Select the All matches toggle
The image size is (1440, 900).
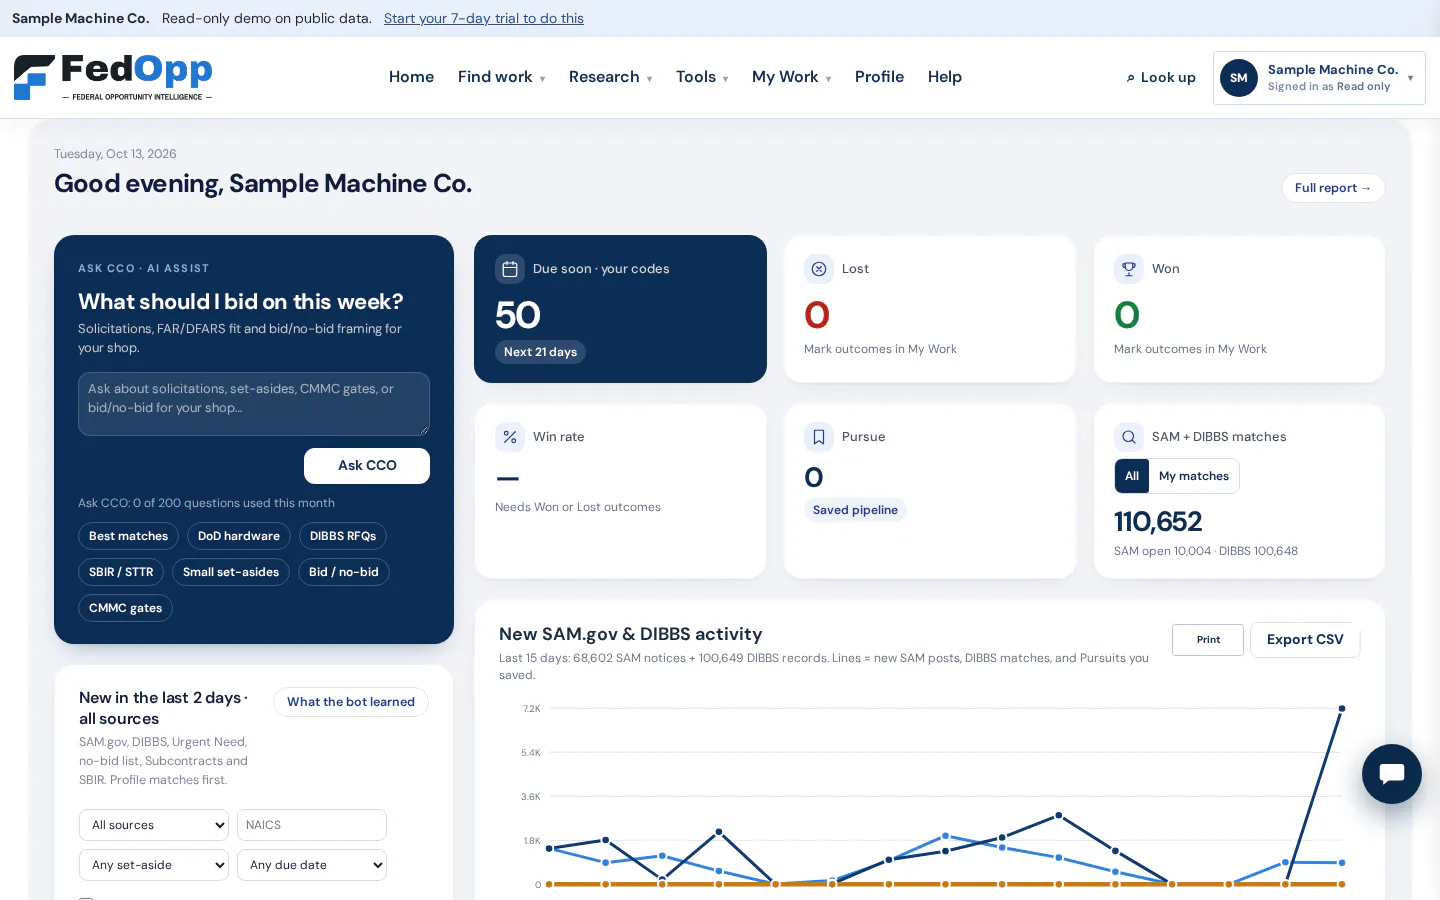point(1132,476)
